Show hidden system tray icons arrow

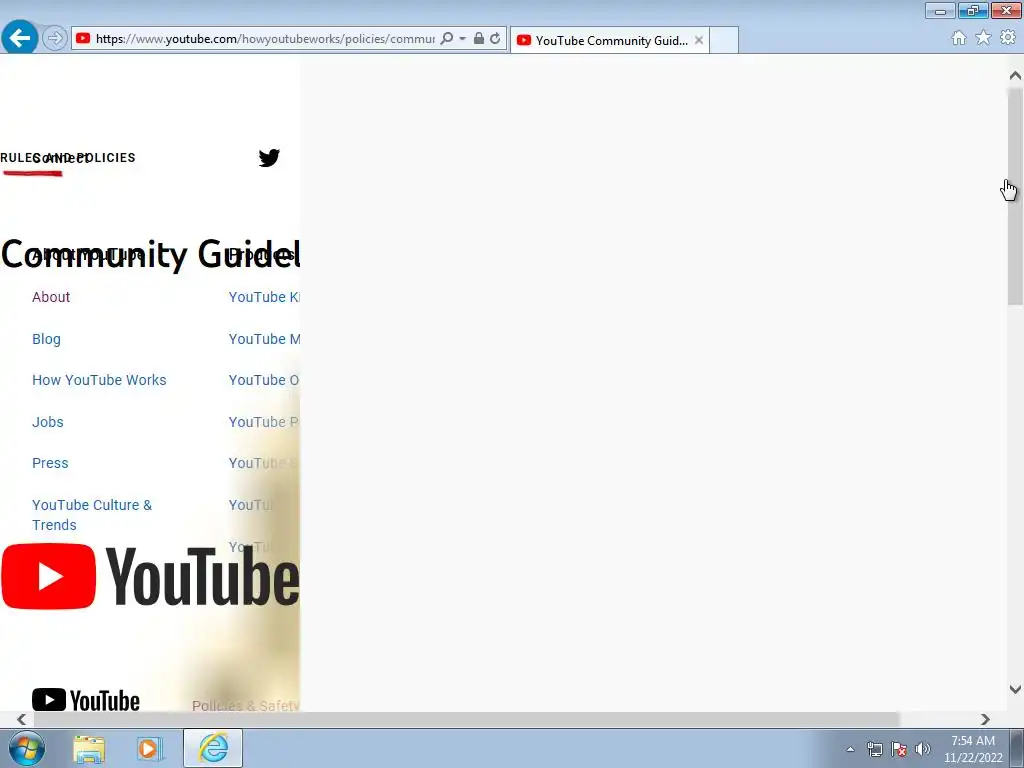tap(850, 749)
